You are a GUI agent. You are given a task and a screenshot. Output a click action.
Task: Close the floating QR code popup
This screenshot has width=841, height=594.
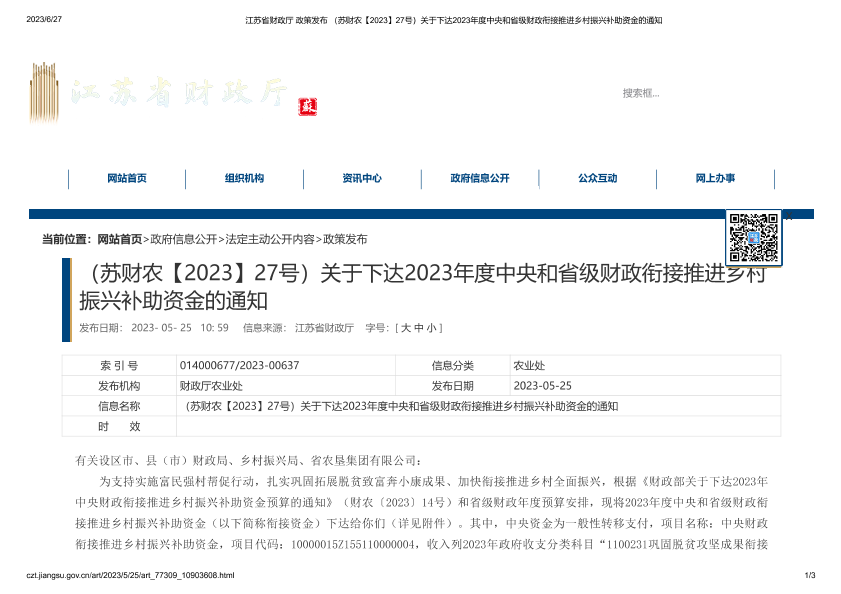(788, 216)
